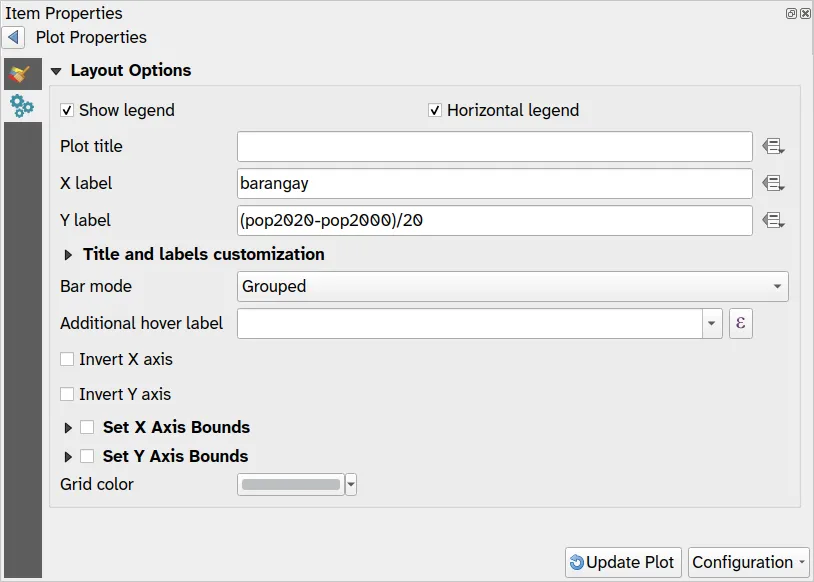Collapse the Layout Options section
814x582 pixels.
coord(56,71)
